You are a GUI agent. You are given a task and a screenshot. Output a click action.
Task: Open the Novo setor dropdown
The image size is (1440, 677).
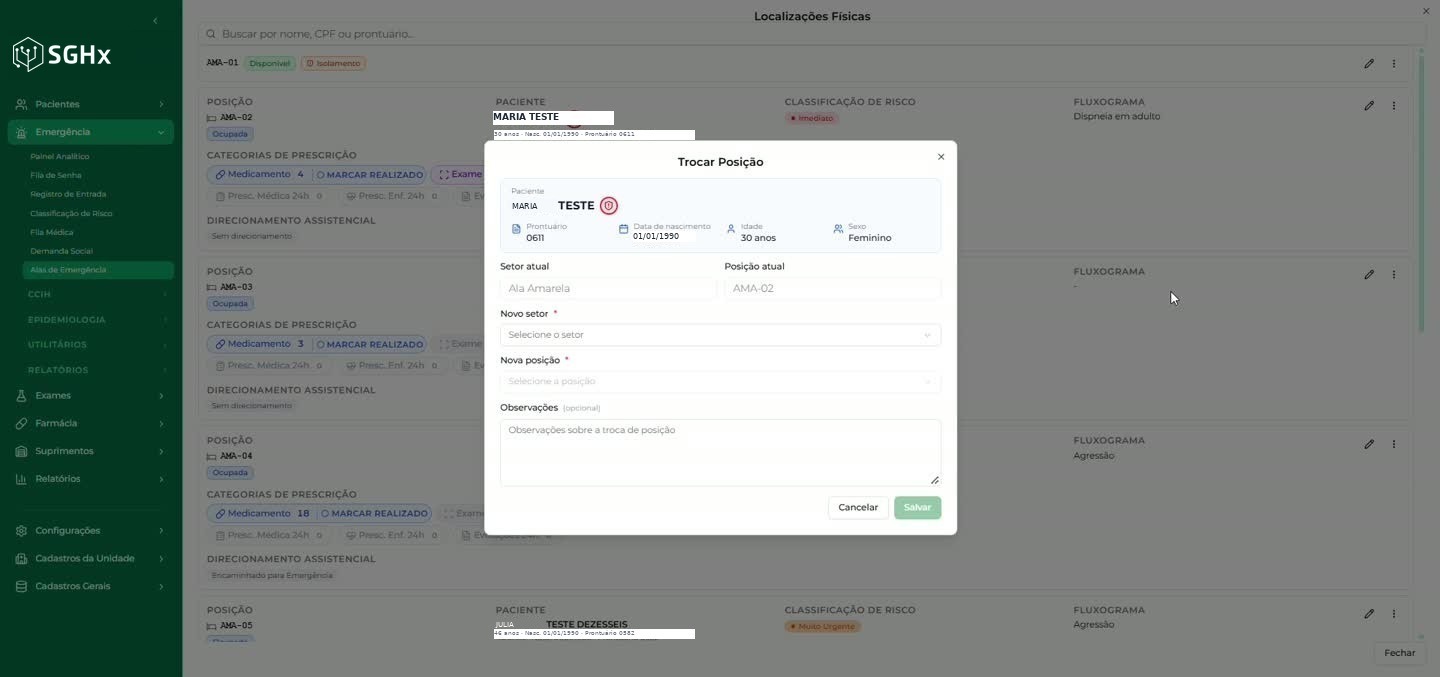720,335
